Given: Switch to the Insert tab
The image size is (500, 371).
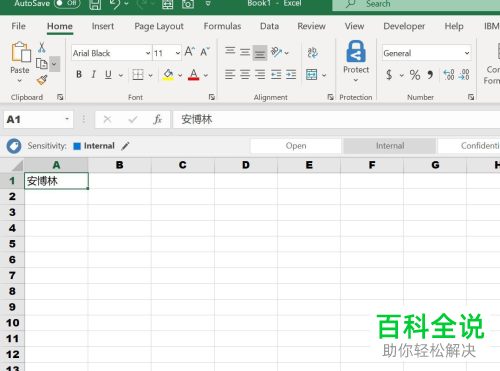Looking at the screenshot, I should coord(103,26).
